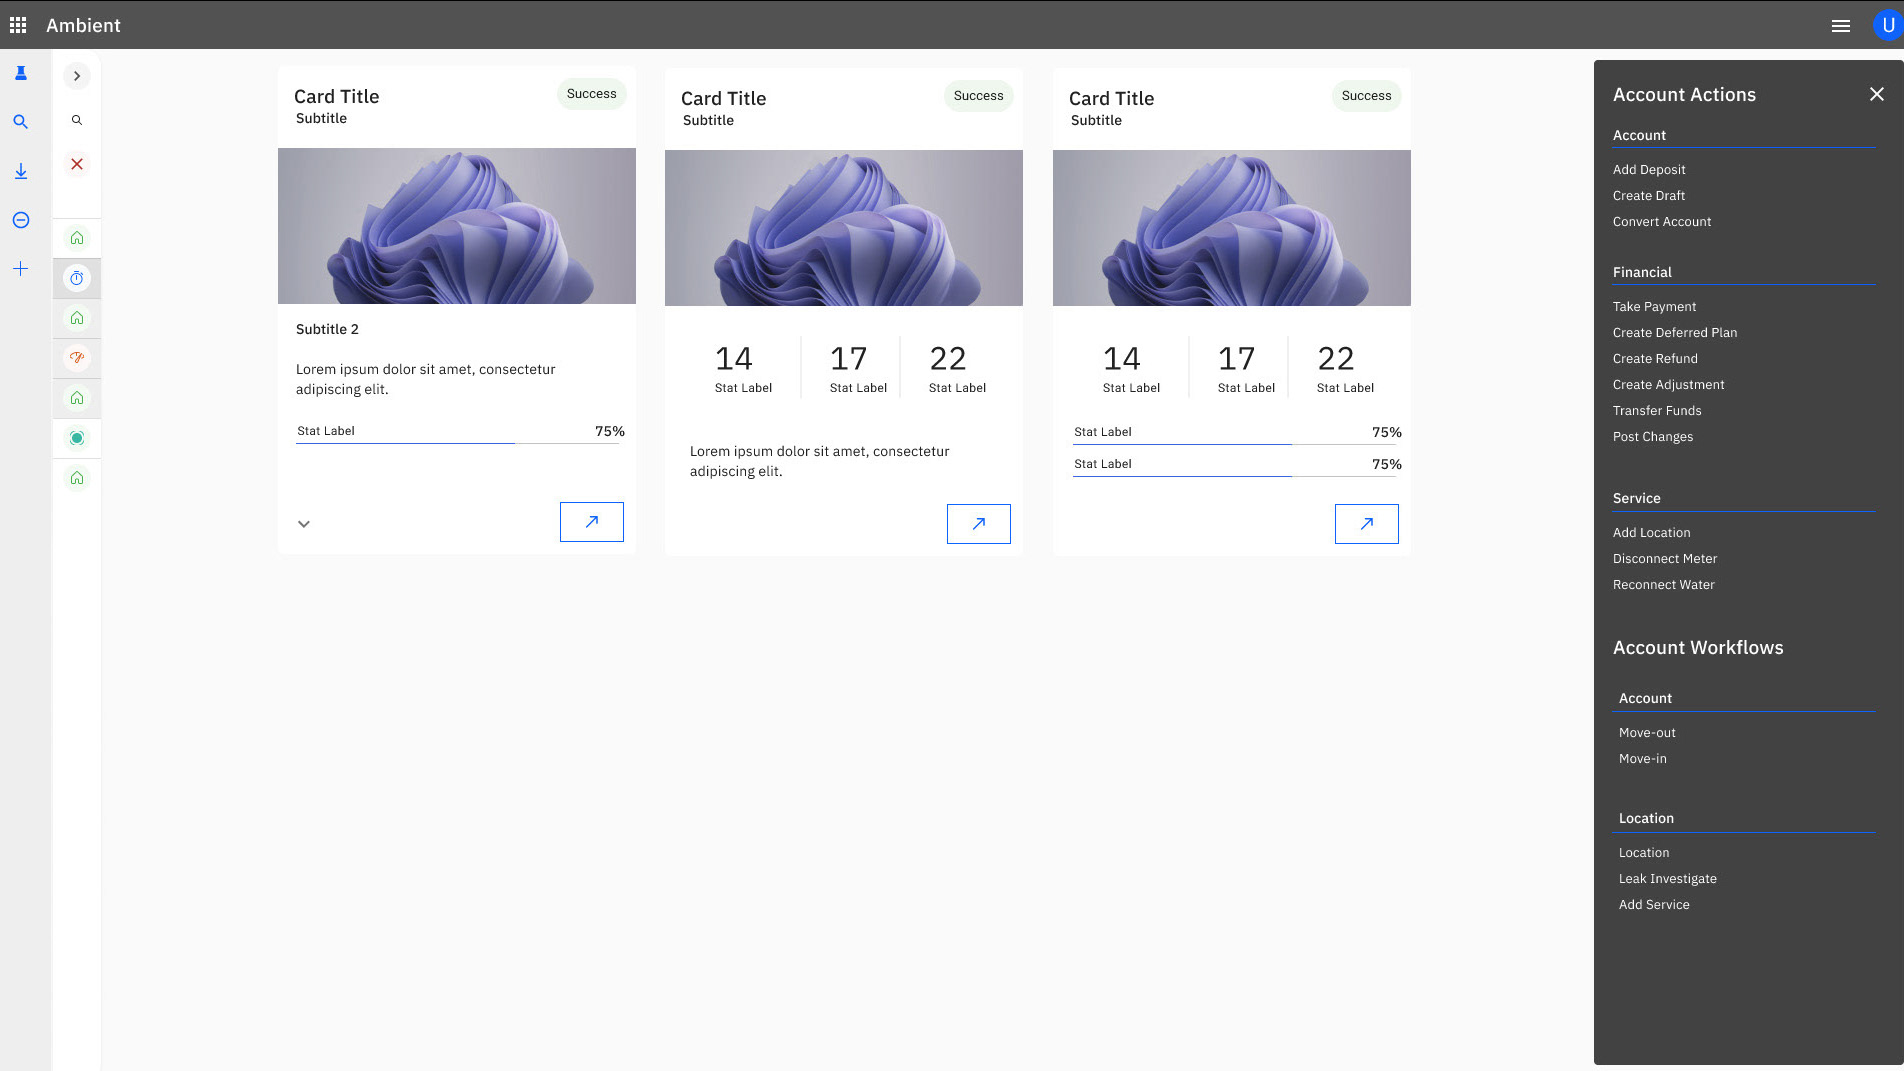The width and height of the screenshot is (1904, 1071).
Task: Select Create Deferred Plan
Action: point(1675,333)
